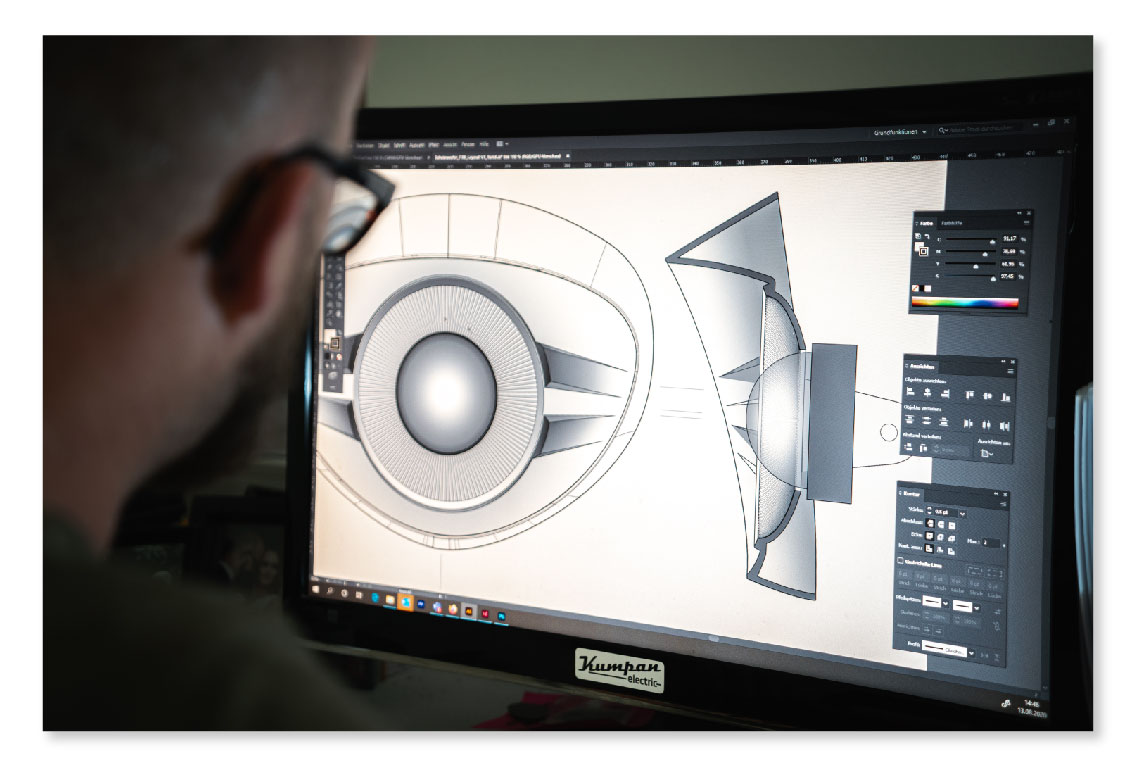Toggle the round cap option beside Abschluss
The width and height of the screenshot is (1136, 767).
coord(942,522)
